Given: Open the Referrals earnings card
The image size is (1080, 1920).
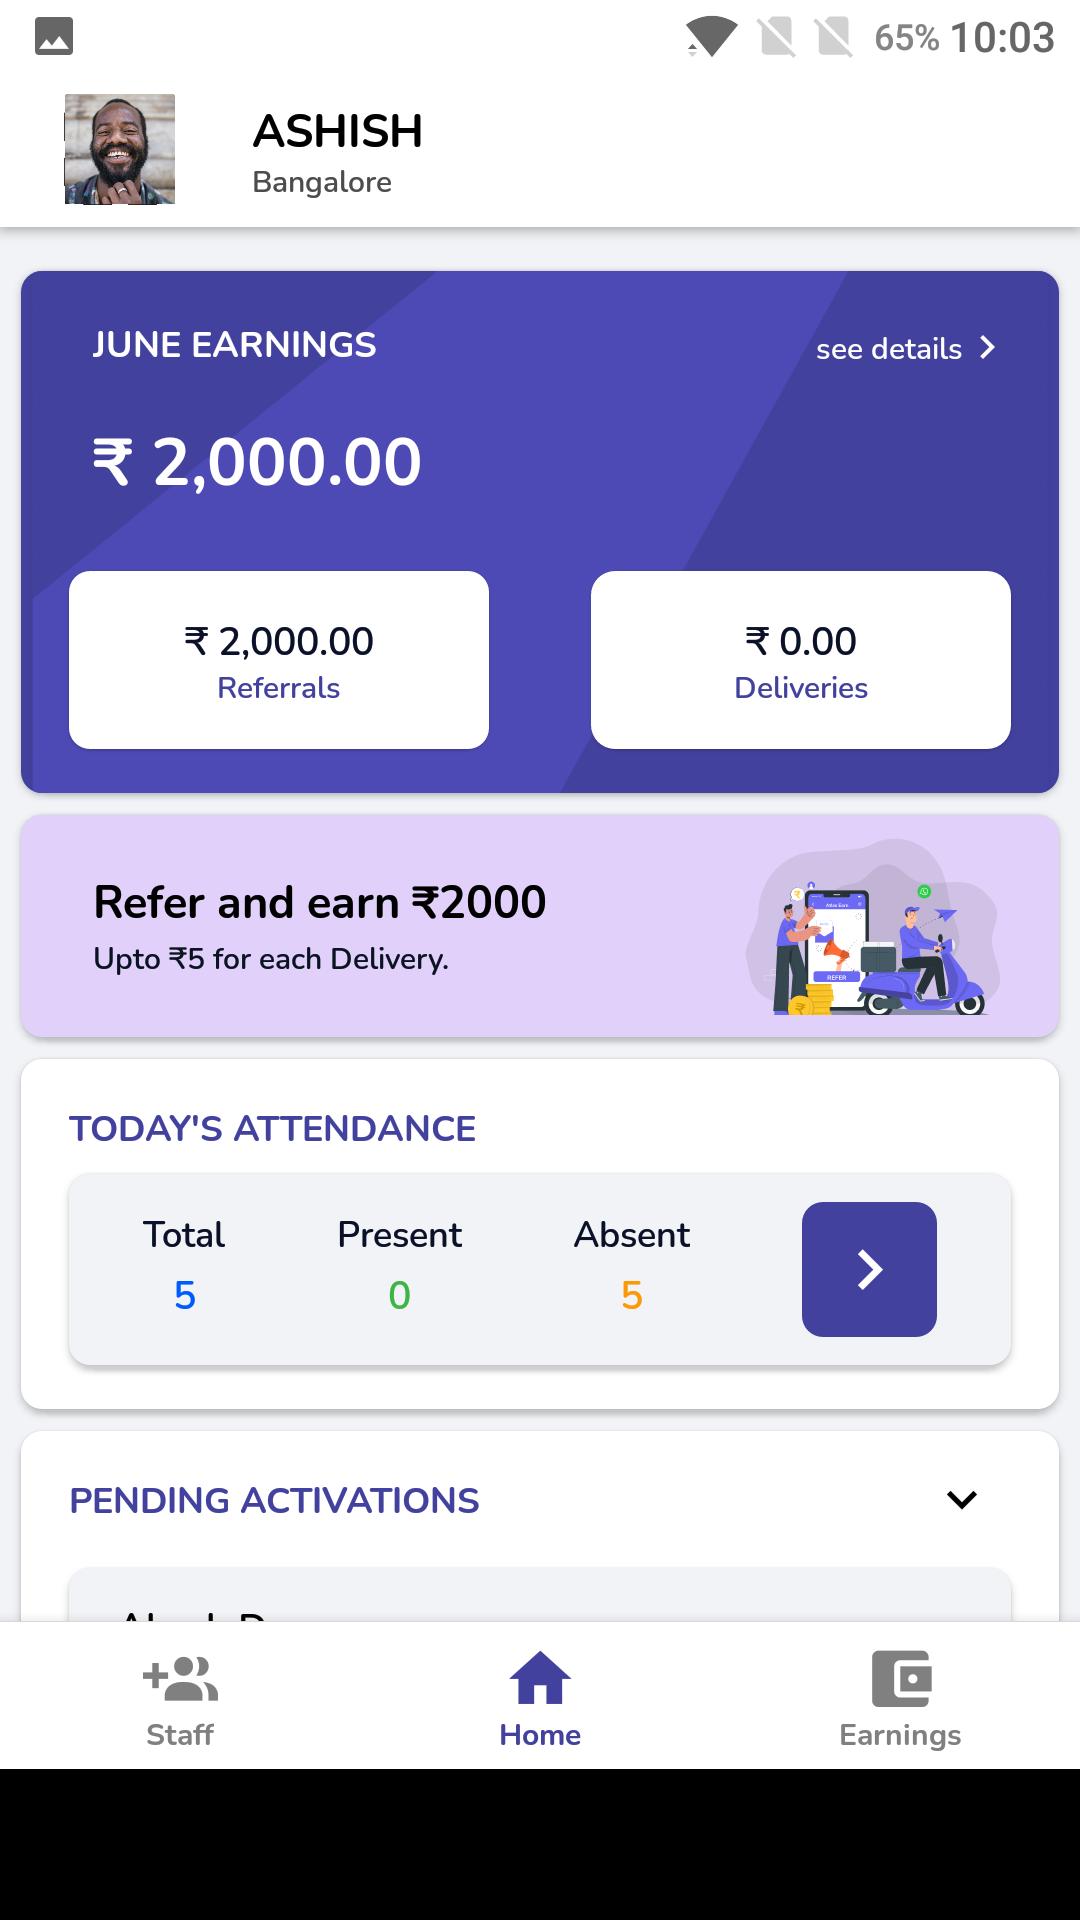Looking at the screenshot, I should 279,660.
